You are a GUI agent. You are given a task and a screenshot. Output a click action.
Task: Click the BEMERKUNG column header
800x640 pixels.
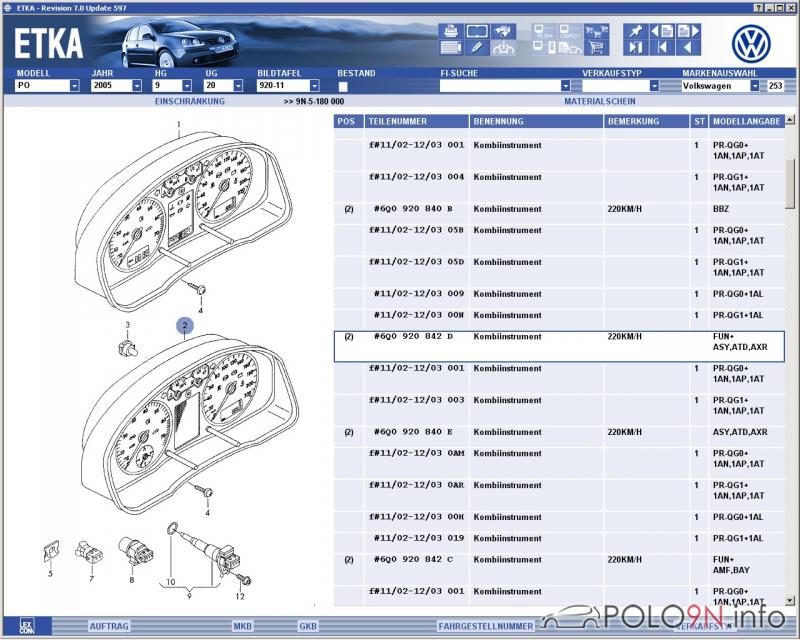646,121
